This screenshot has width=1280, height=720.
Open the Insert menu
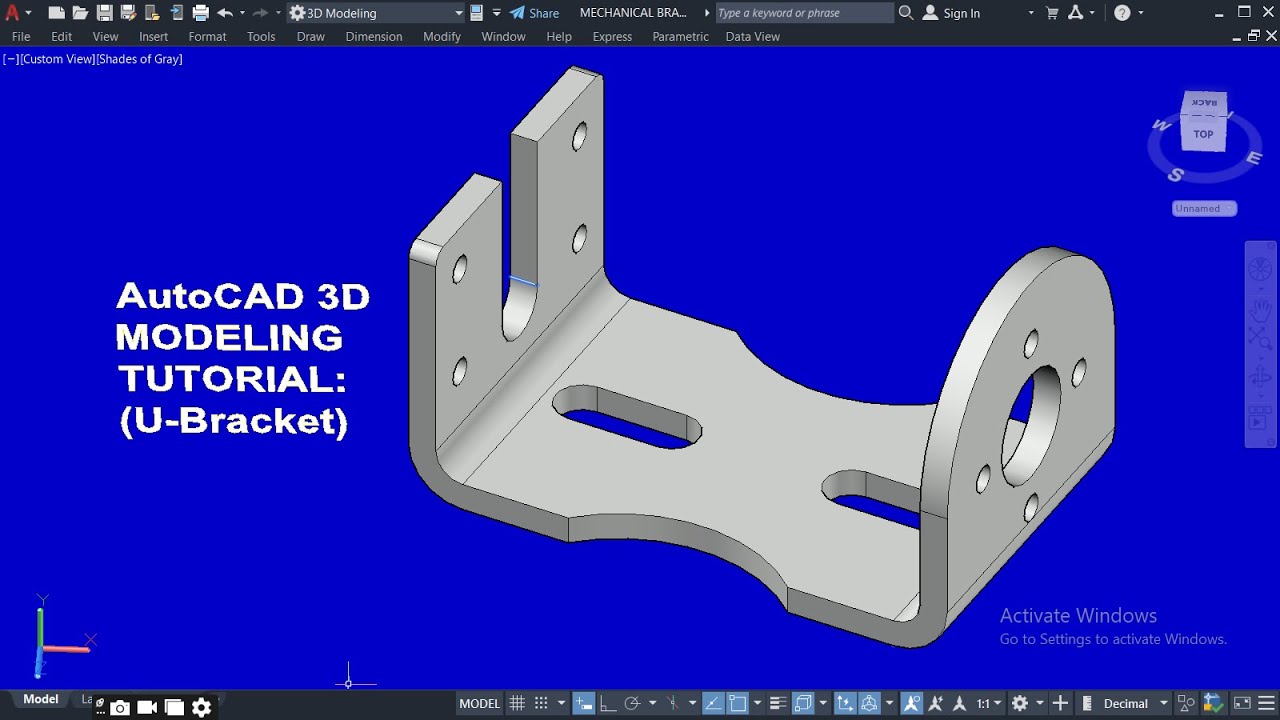pyautogui.click(x=153, y=36)
